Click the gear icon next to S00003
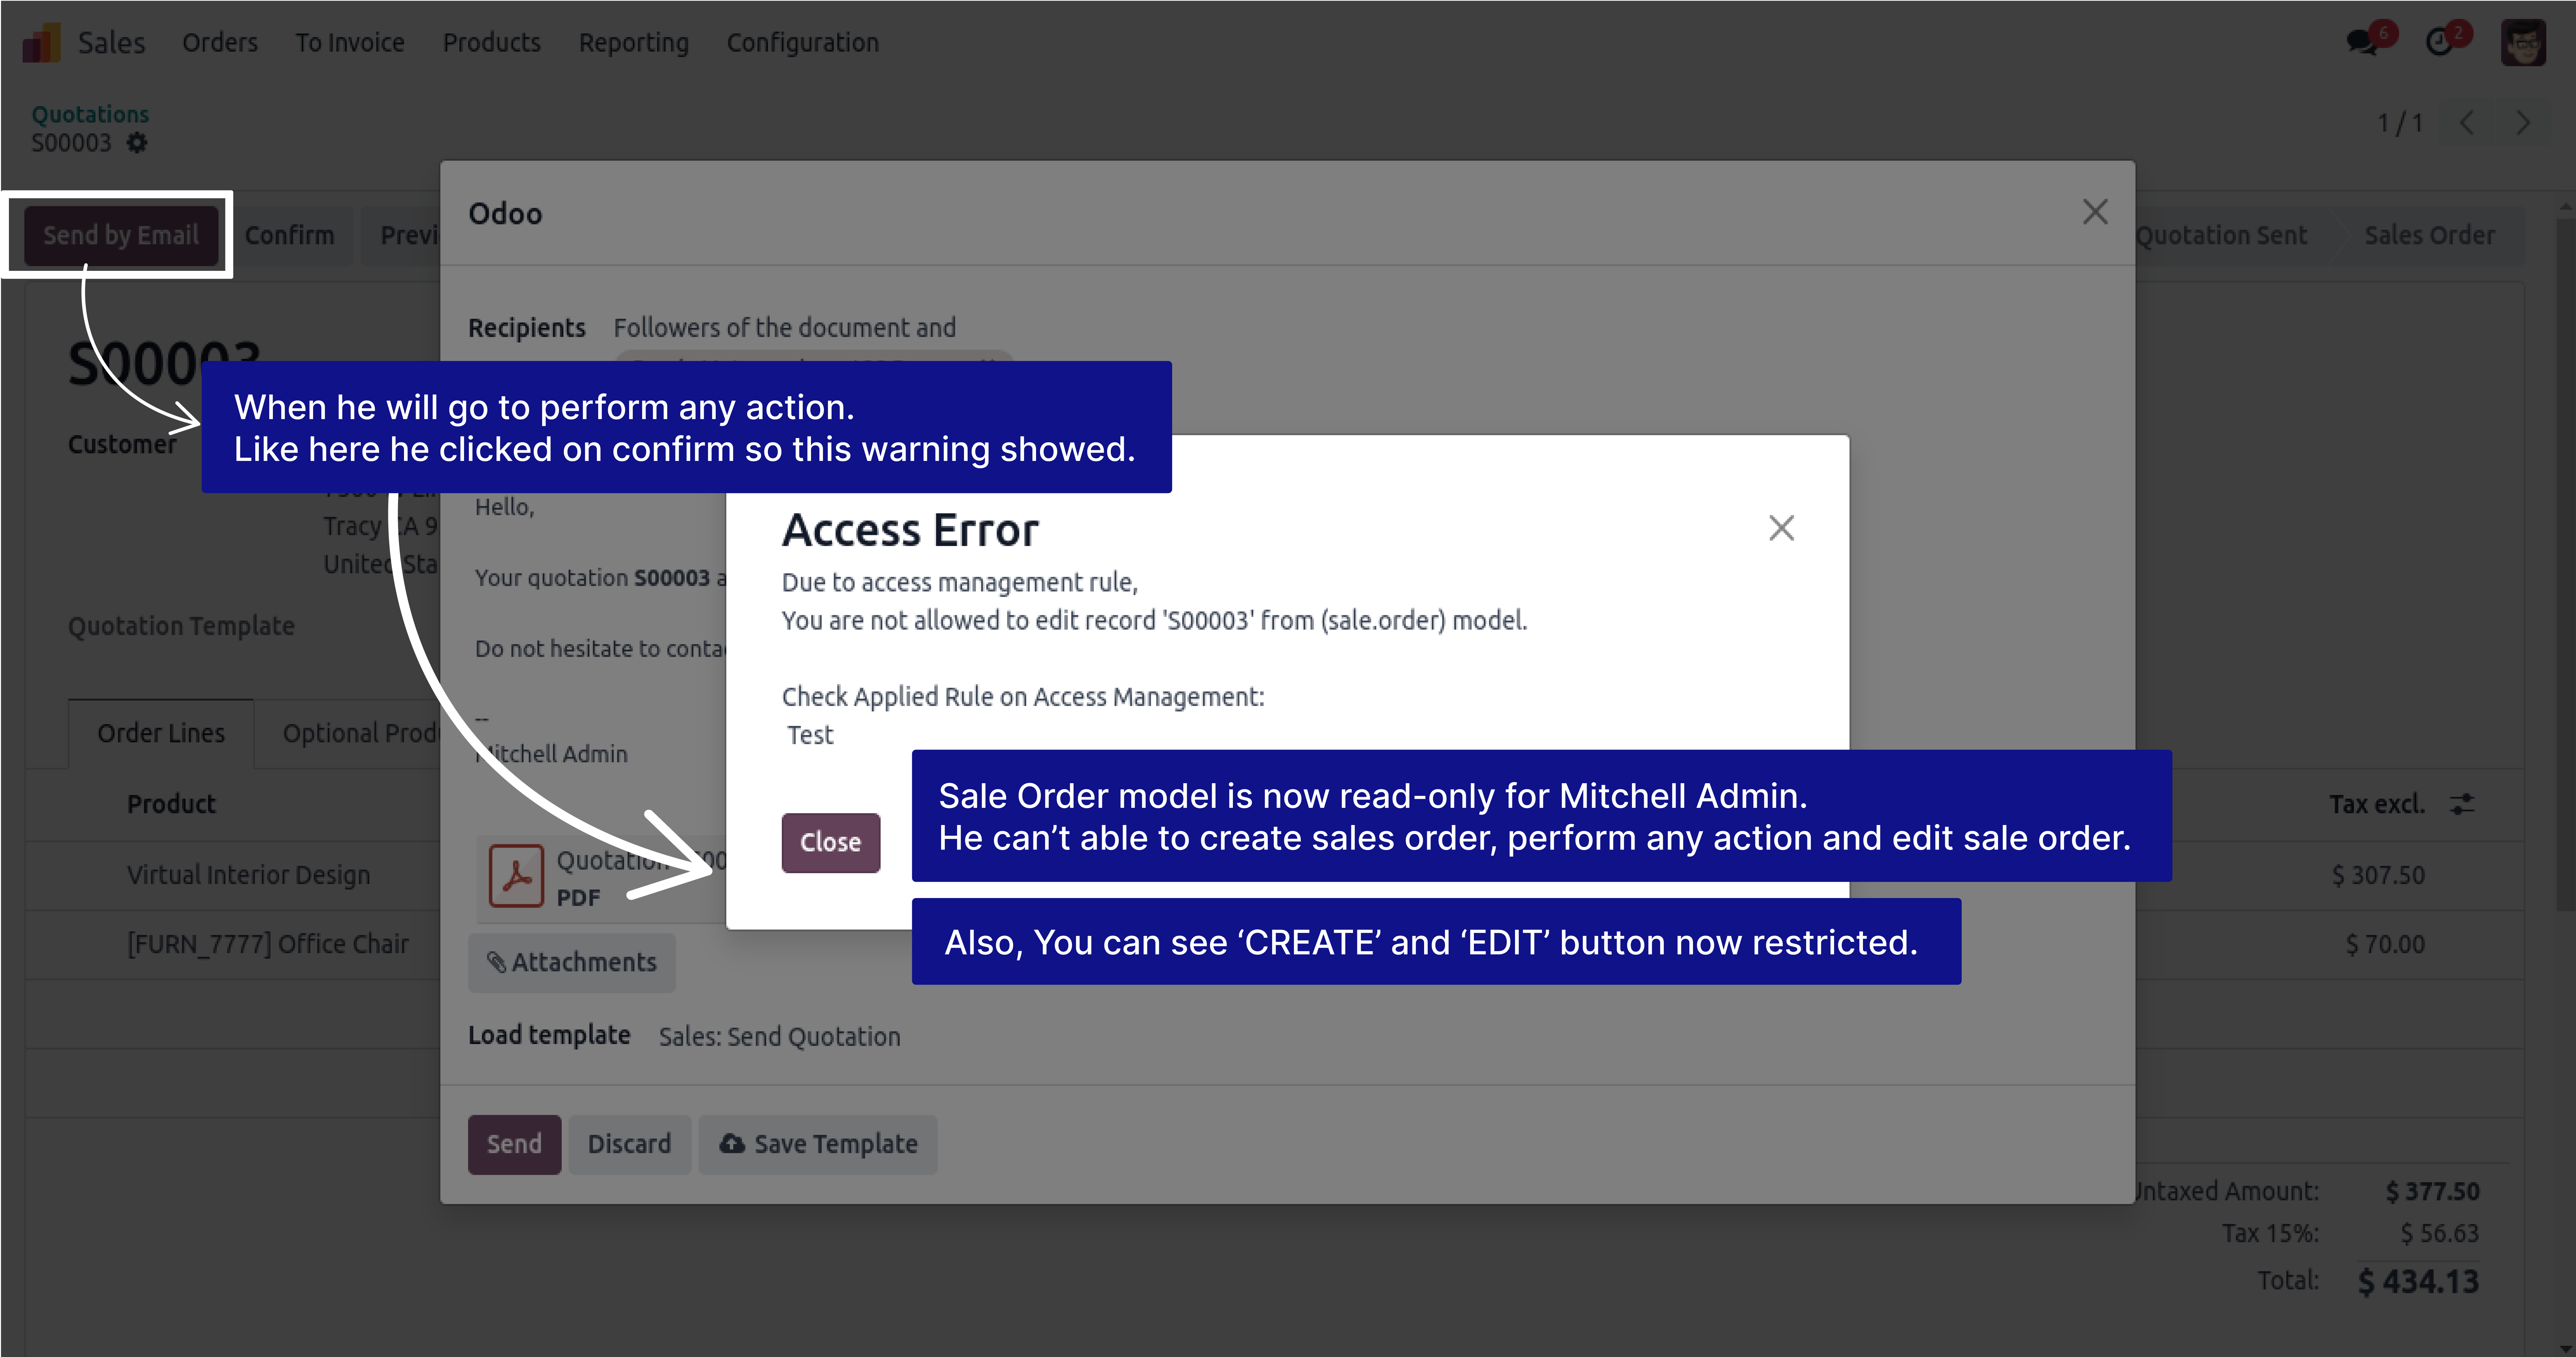Viewport: 2576px width, 1357px height. [x=137, y=143]
